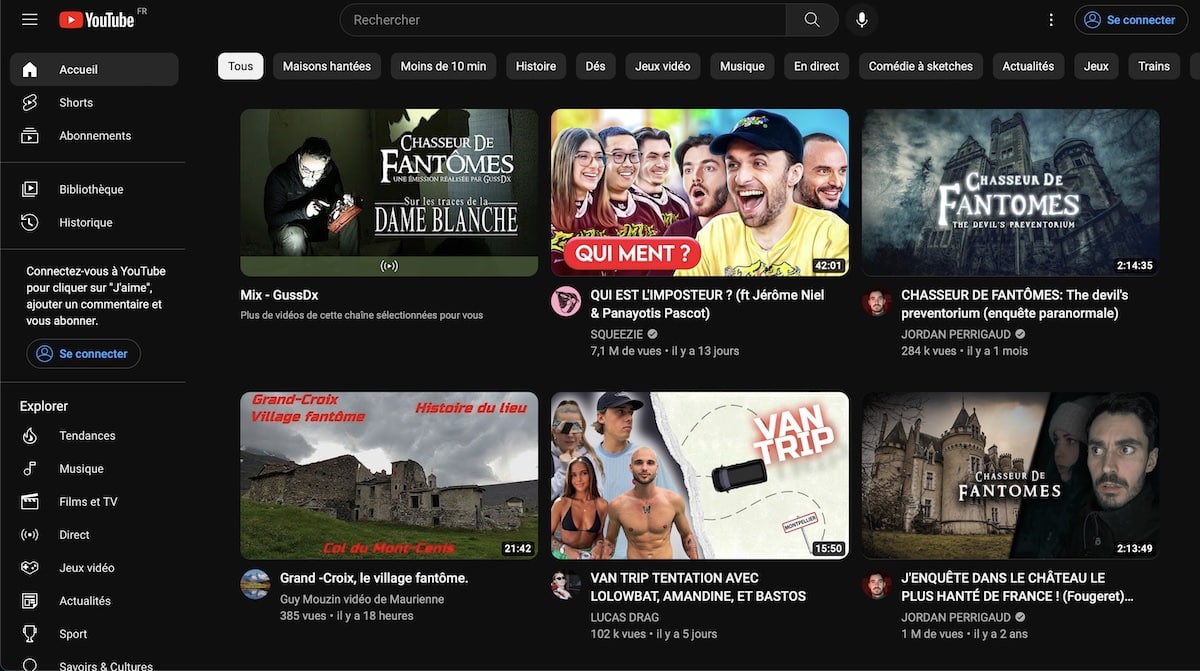Select the Maisons hantées filter chip
This screenshot has width=1200, height=671.
tap(327, 66)
